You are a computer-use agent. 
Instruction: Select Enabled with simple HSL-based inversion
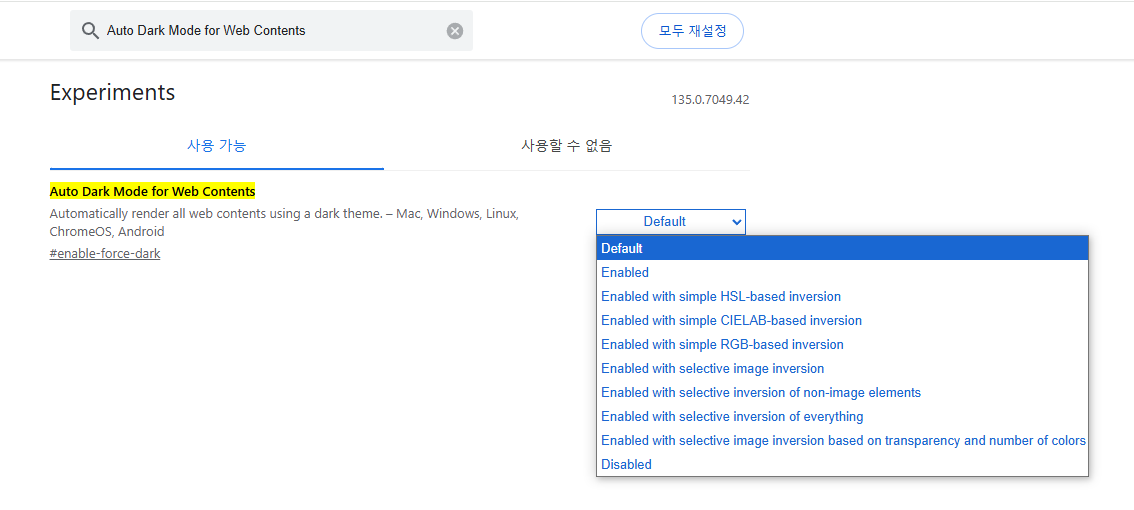click(843, 296)
